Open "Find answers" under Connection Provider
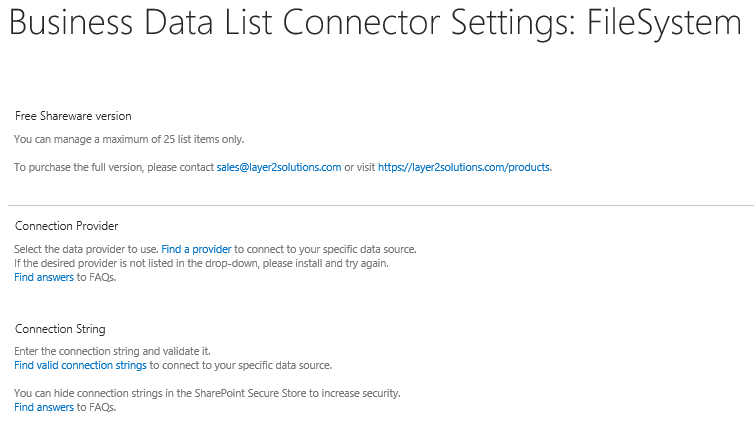This screenshot has height=434, width=754. point(44,277)
